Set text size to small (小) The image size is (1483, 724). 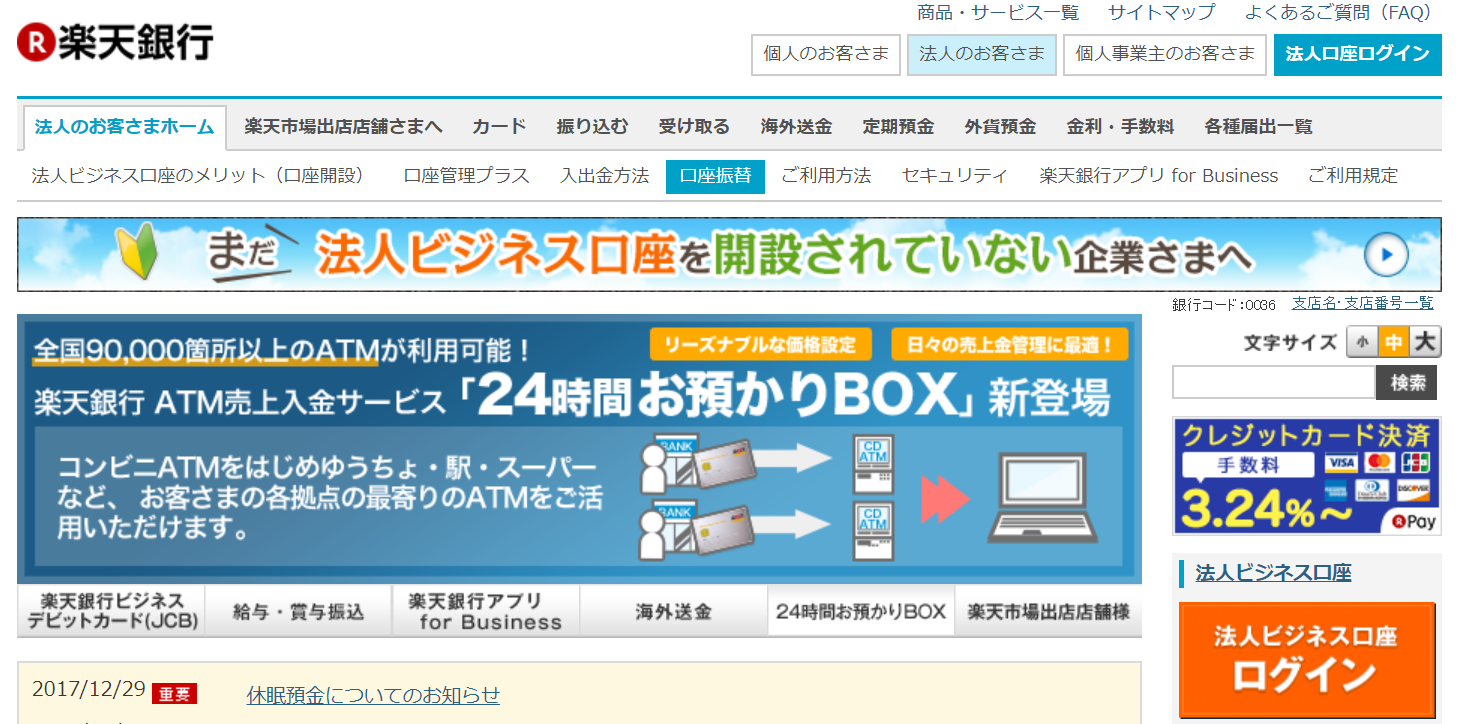(1361, 343)
